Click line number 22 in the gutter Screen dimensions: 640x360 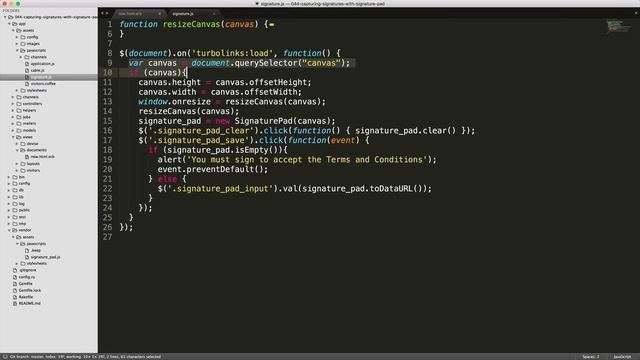107,189
